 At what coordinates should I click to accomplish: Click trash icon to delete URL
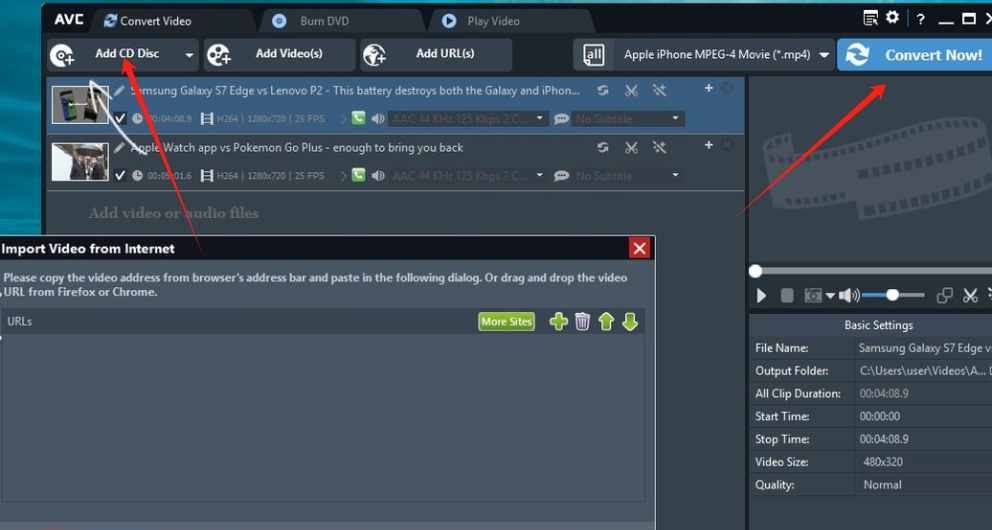(x=582, y=321)
